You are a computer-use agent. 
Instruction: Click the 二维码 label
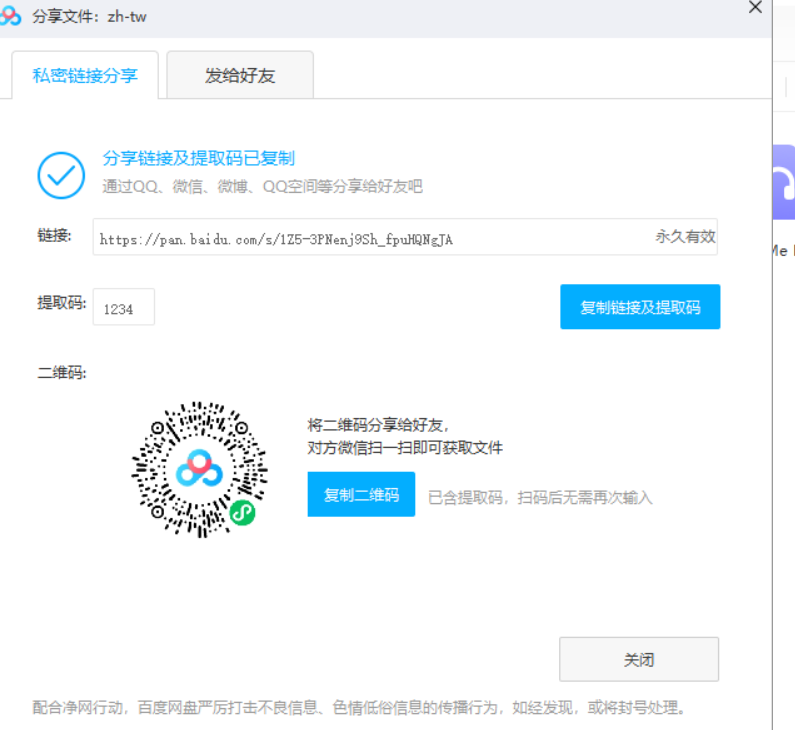(62, 373)
